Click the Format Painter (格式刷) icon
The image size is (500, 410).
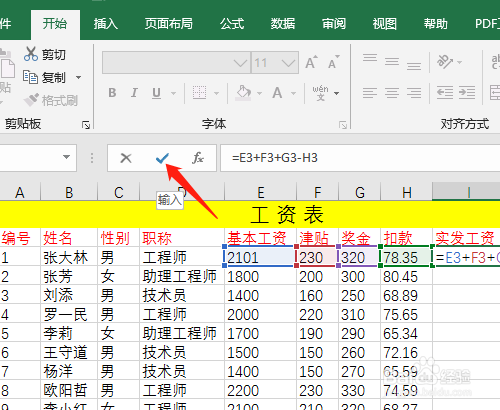31,100
